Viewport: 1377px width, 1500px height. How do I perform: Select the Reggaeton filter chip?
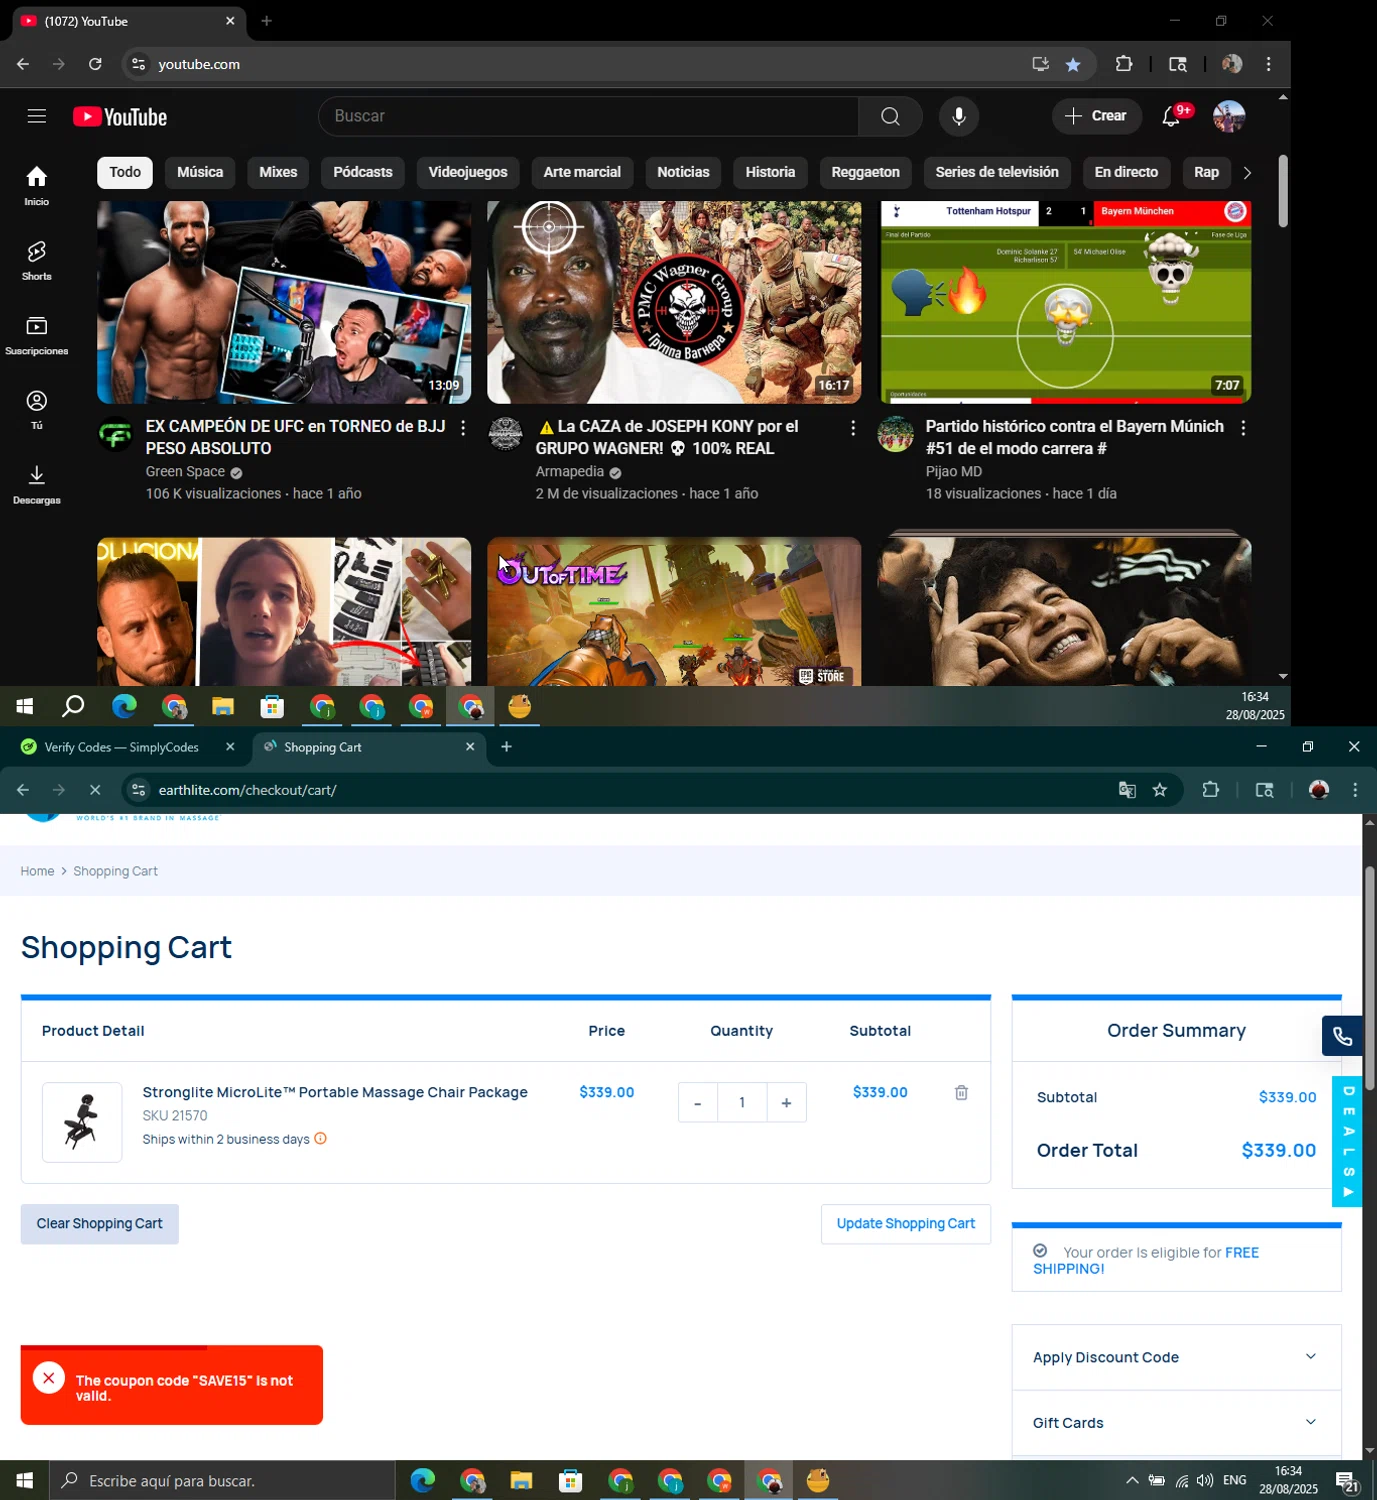[866, 172]
